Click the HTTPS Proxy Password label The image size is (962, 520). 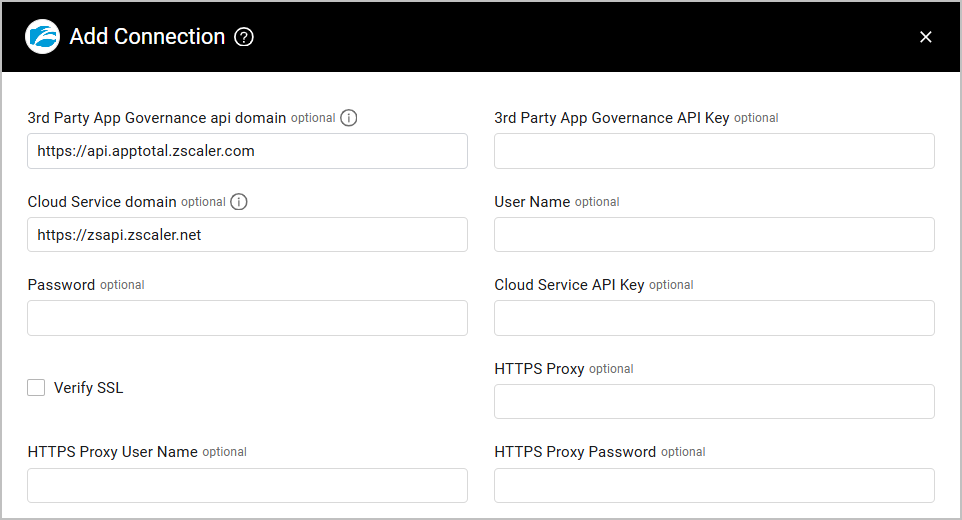click(575, 452)
